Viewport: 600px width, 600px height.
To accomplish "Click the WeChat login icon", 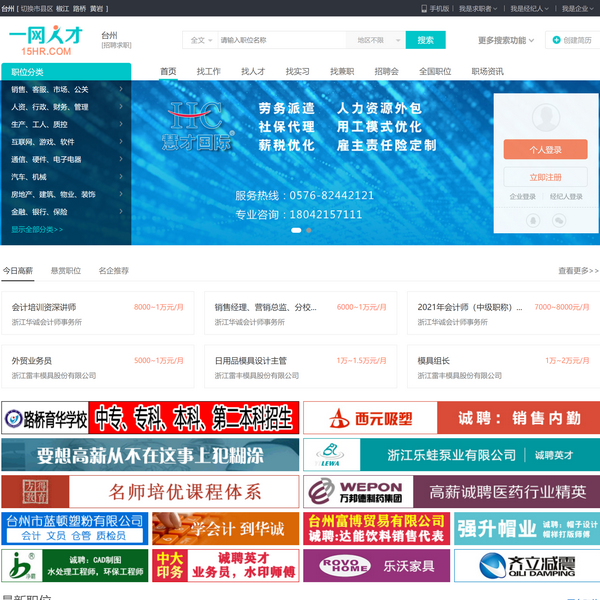I will 559,220.
